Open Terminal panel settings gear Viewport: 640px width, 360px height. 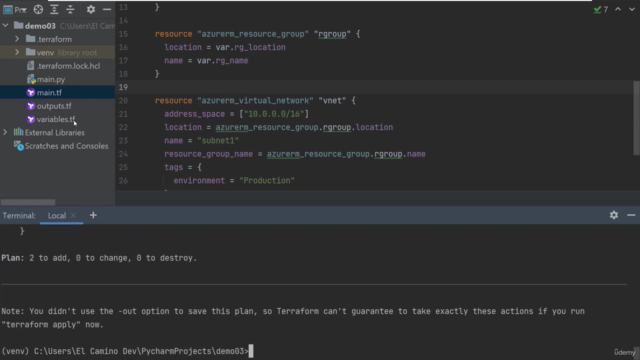click(614, 215)
